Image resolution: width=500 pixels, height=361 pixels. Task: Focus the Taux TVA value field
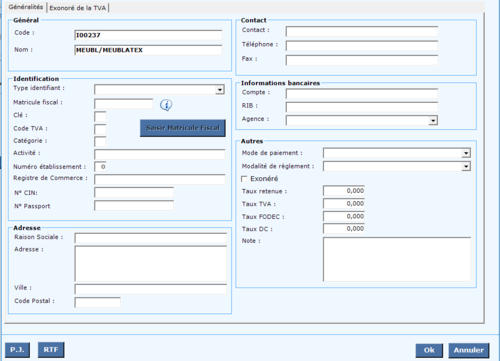pos(344,203)
